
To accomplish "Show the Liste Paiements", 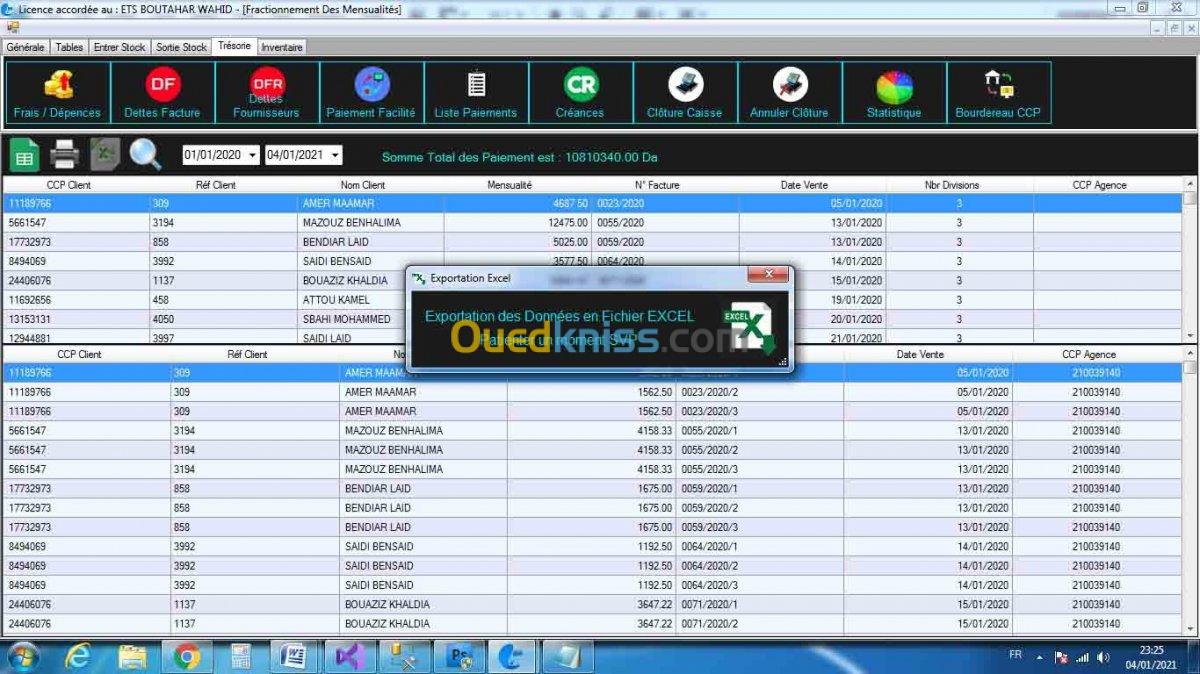I will tap(476, 93).
